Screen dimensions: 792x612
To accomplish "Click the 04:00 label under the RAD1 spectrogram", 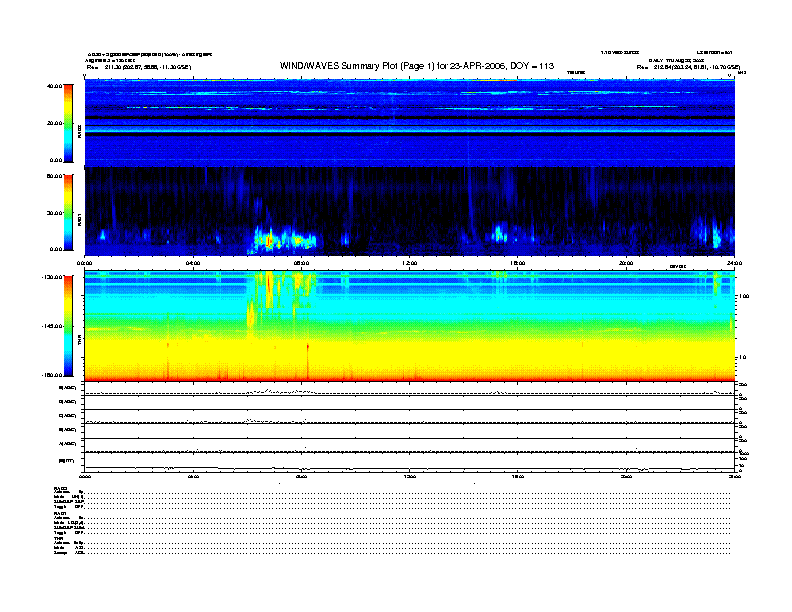I will pos(193,263).
